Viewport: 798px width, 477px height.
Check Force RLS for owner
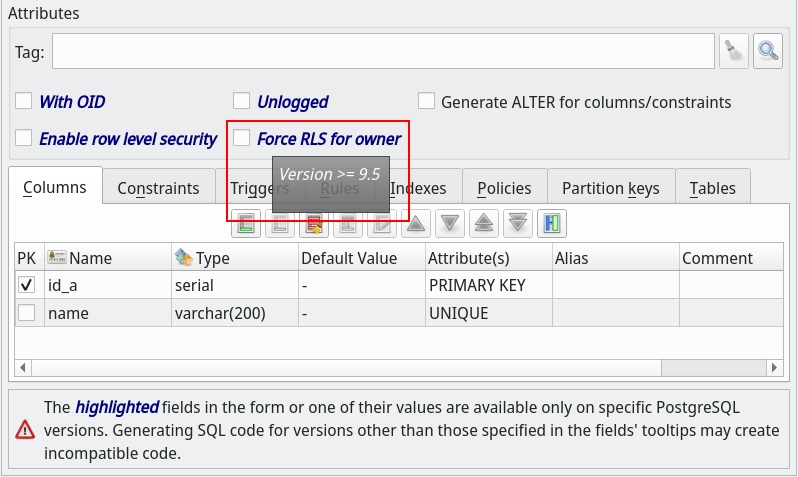(241, 137)
